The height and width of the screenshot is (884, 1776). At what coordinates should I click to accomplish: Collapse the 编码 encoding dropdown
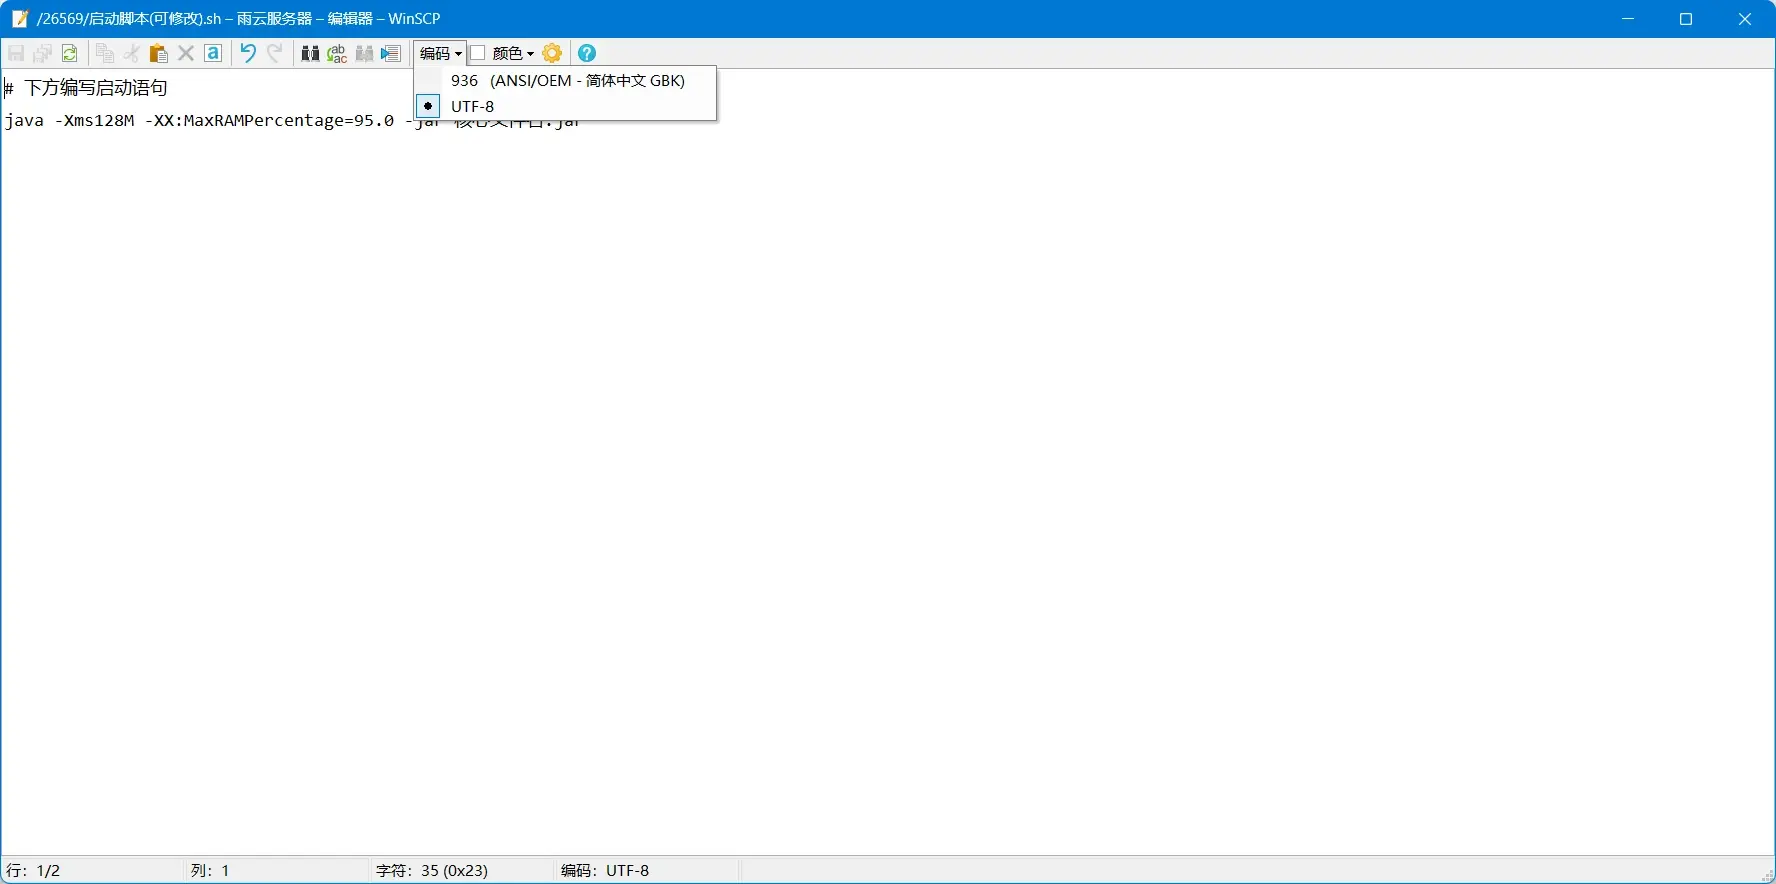[440, 53]
